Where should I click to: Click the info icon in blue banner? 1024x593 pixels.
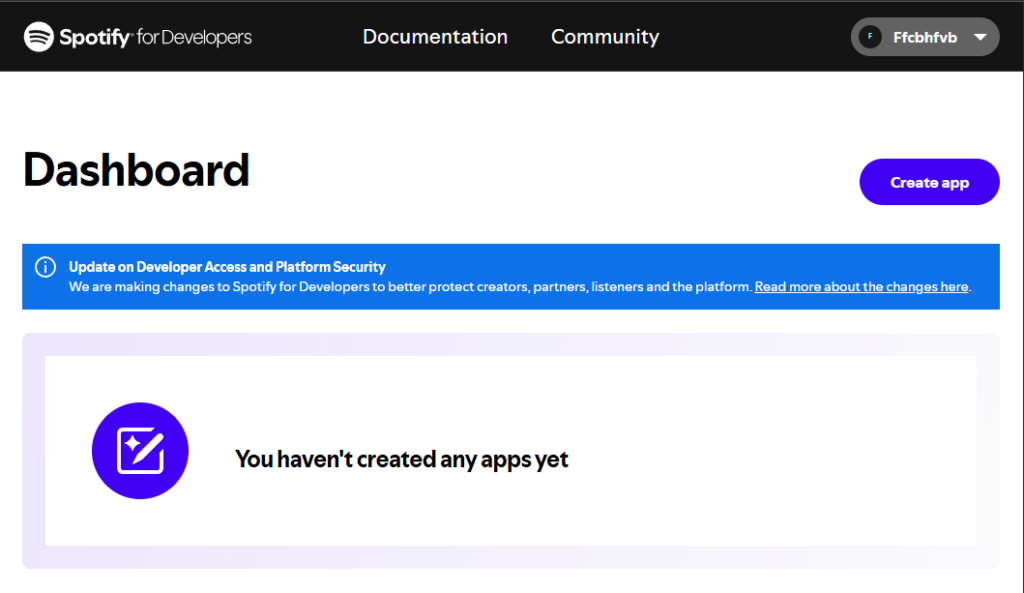pos(45,267)
